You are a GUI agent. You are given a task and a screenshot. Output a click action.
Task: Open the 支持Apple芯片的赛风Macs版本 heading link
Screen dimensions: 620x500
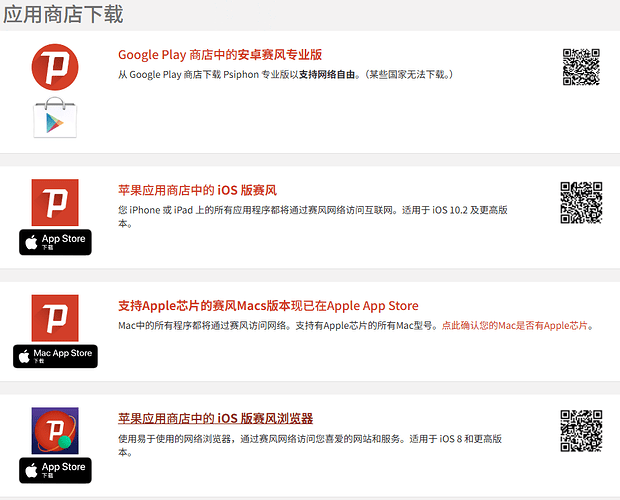pos(268,306)
